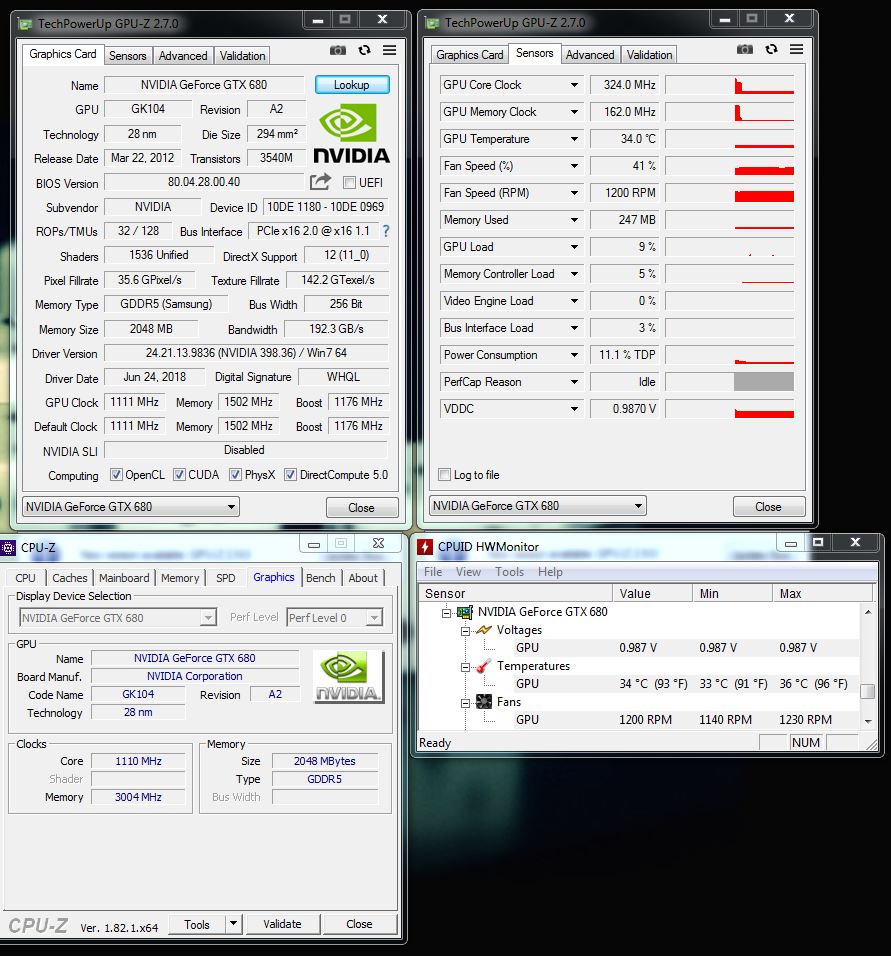Toggle the DirectCompute 5.0 checkbox
The height and width of the screenshot is (956, 891).
[x=290, y=474]
